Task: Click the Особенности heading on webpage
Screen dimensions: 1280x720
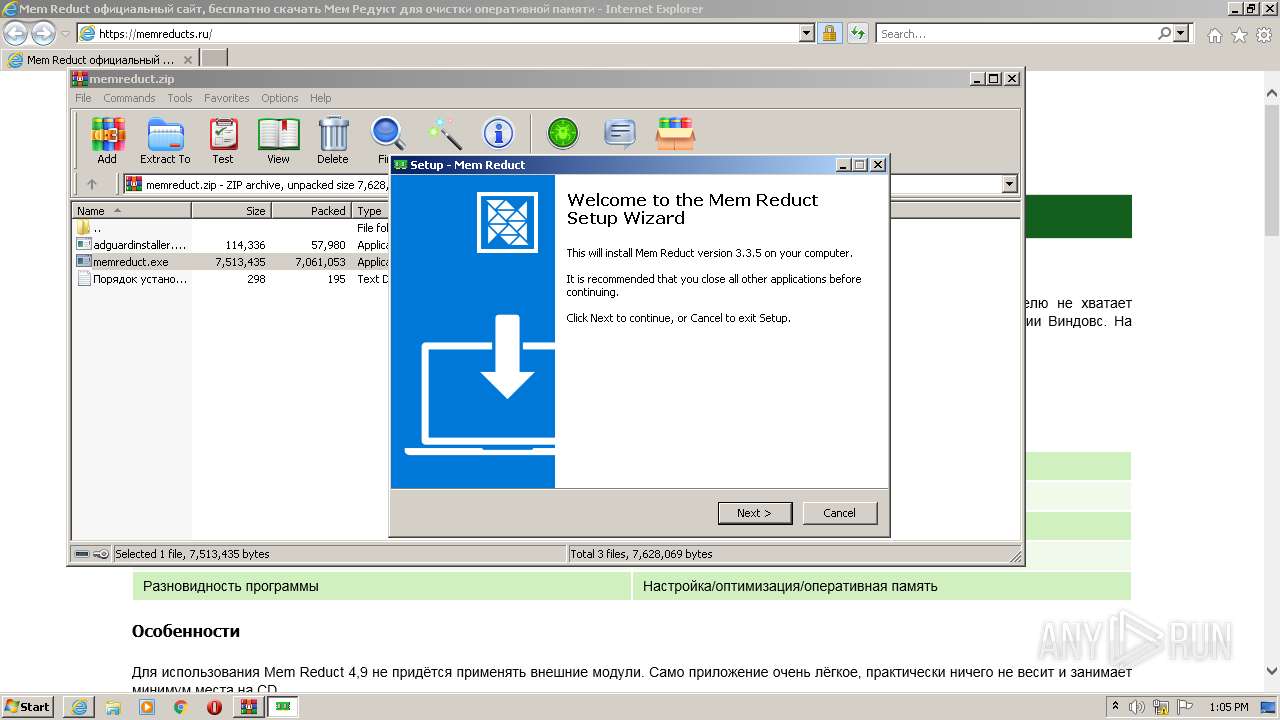Action: [x=186, y=631]
